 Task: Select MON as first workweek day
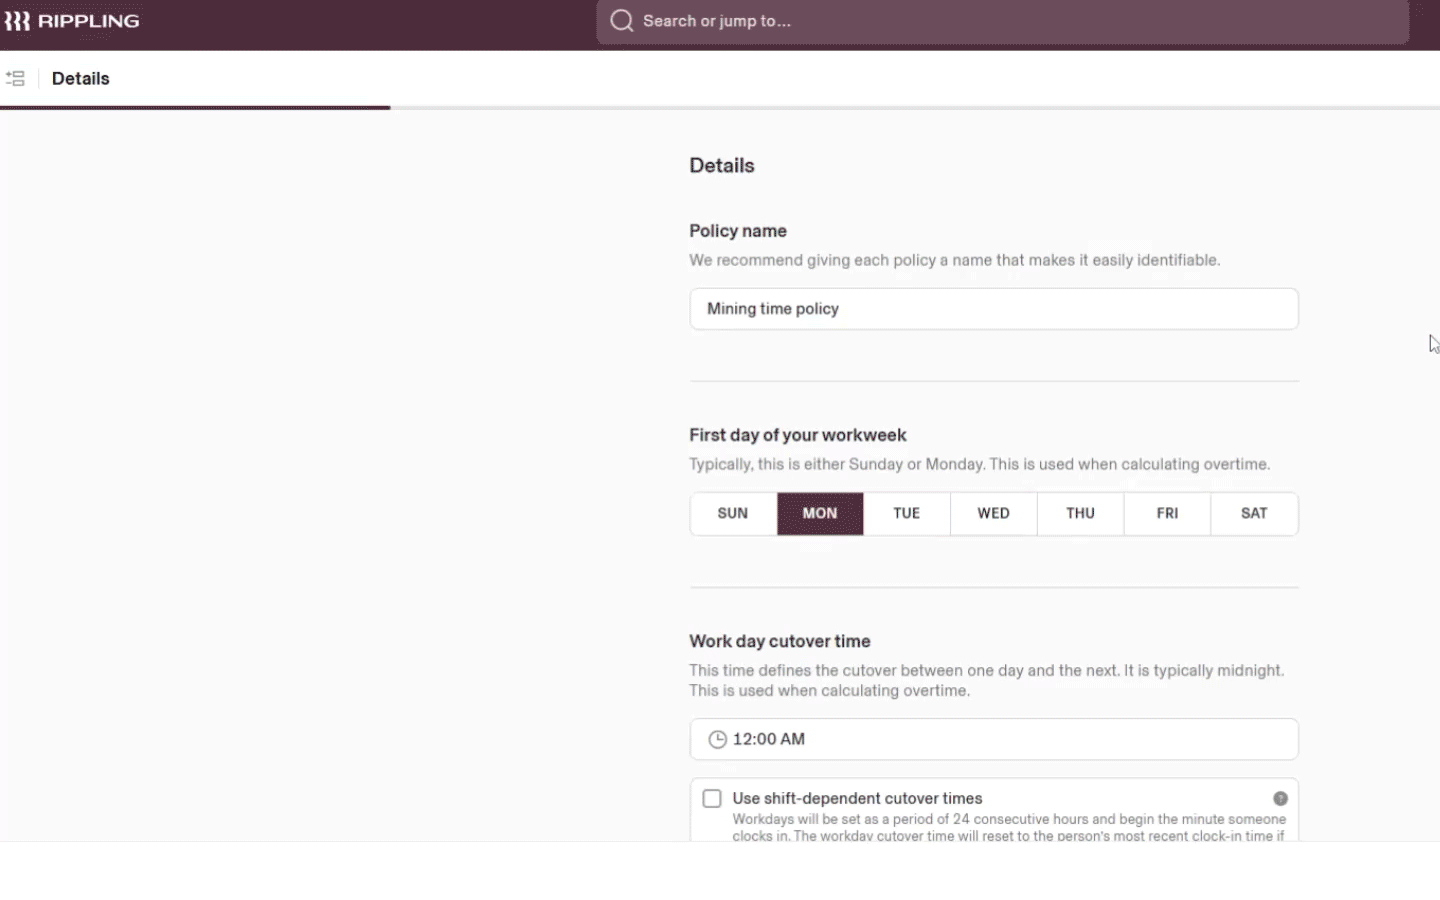coord(820,513)
